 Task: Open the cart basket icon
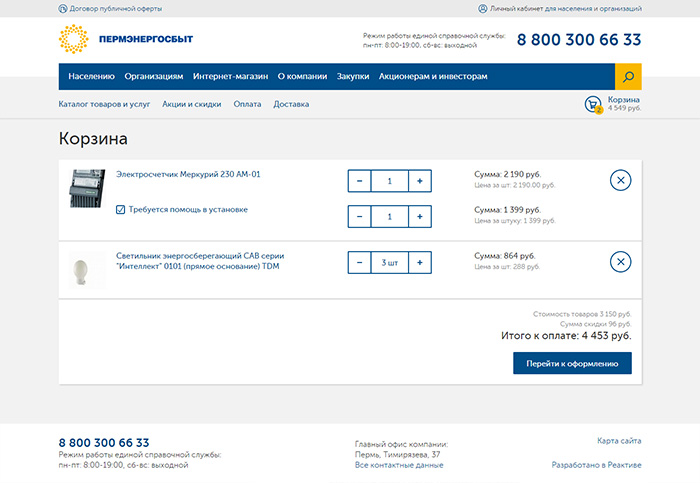tap(593, 104)
